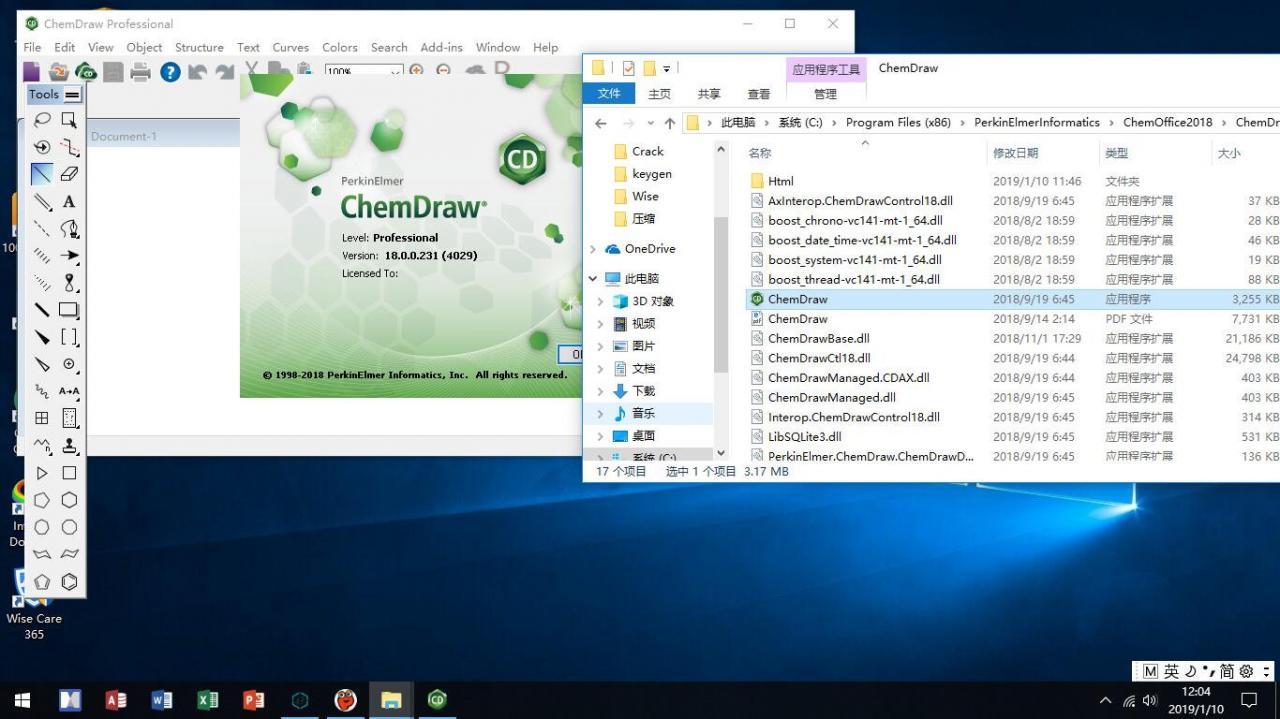Open the Colors menu
The width and height of the screenshot is (1280, 719).
click(339, 47)
